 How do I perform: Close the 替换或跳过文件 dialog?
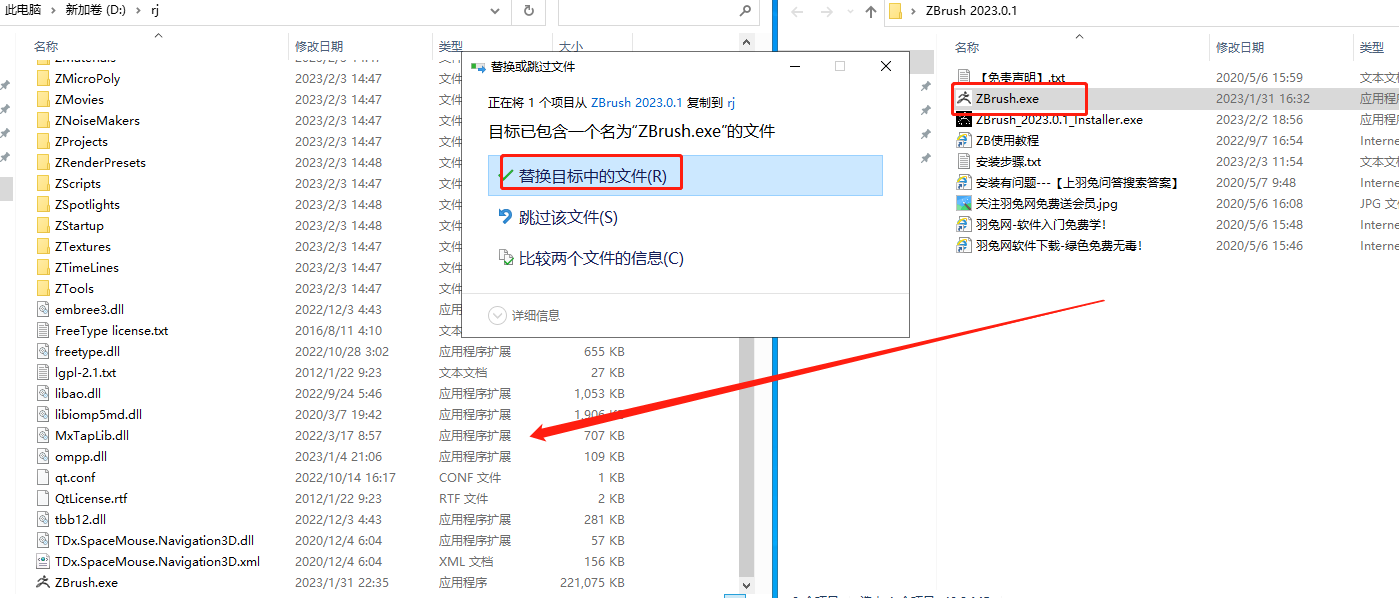click(x=886, y=66)
